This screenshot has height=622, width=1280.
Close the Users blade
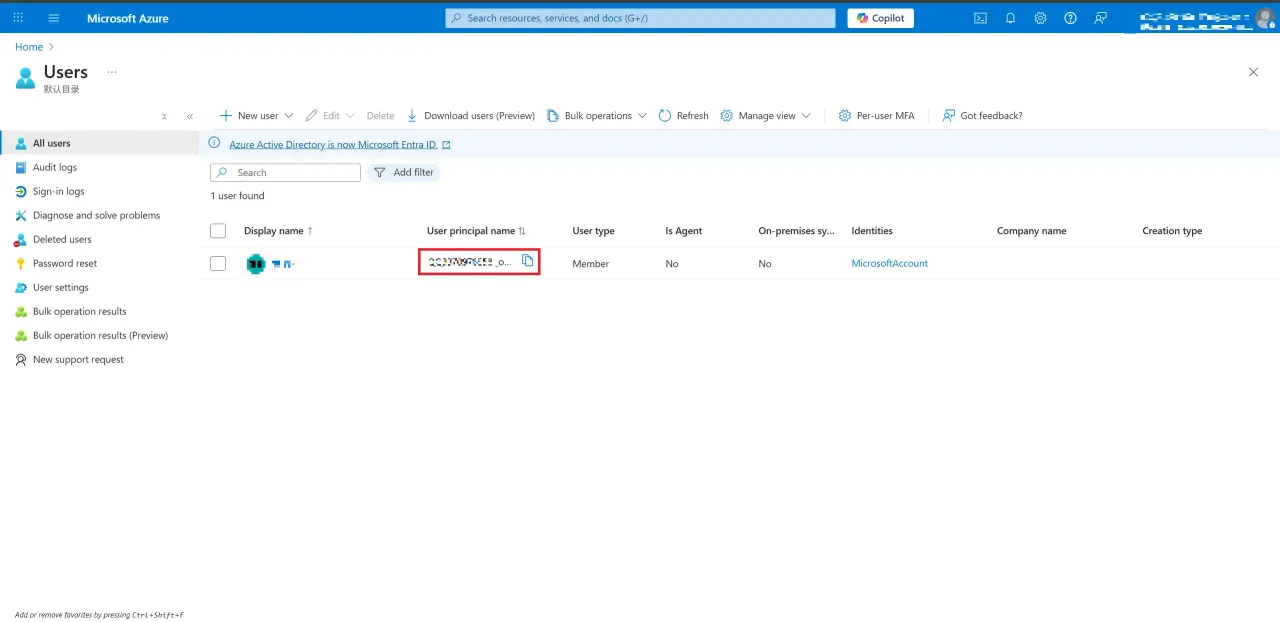pyautogui.click(x=1253, y=72)
